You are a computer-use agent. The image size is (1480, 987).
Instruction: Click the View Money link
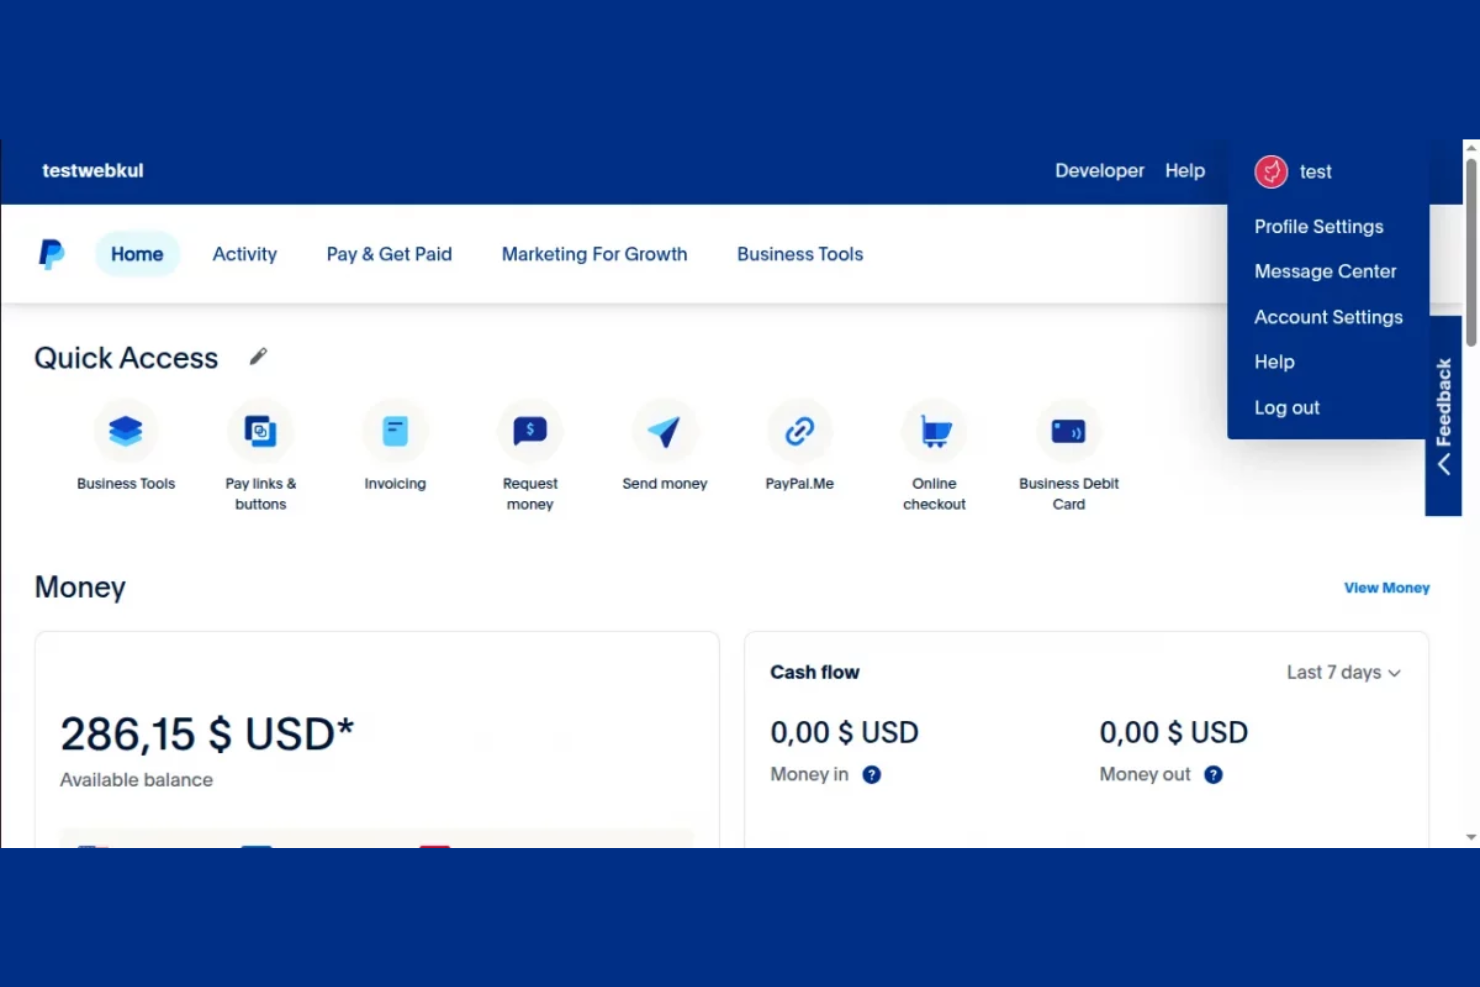point(1386,587)
